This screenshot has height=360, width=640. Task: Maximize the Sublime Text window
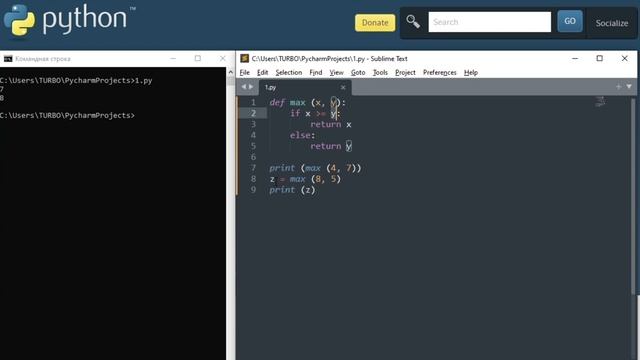600,58
